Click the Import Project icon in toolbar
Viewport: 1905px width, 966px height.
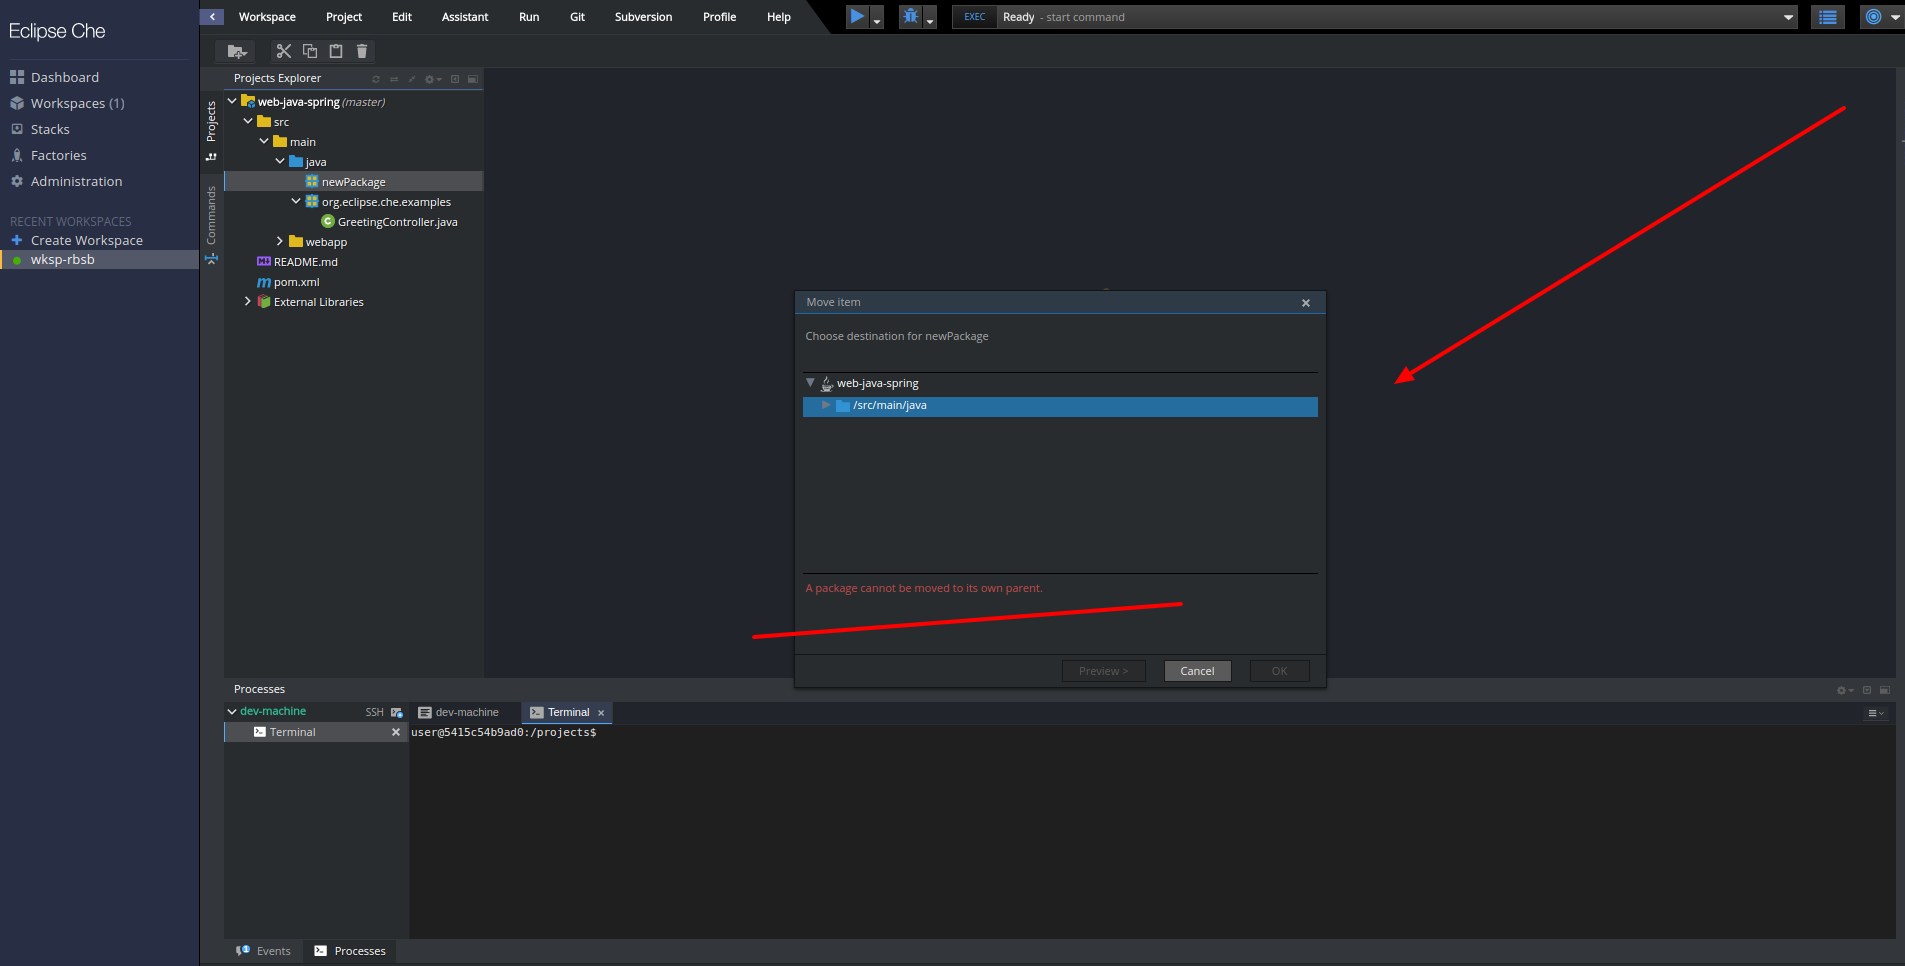coord(235,51)
